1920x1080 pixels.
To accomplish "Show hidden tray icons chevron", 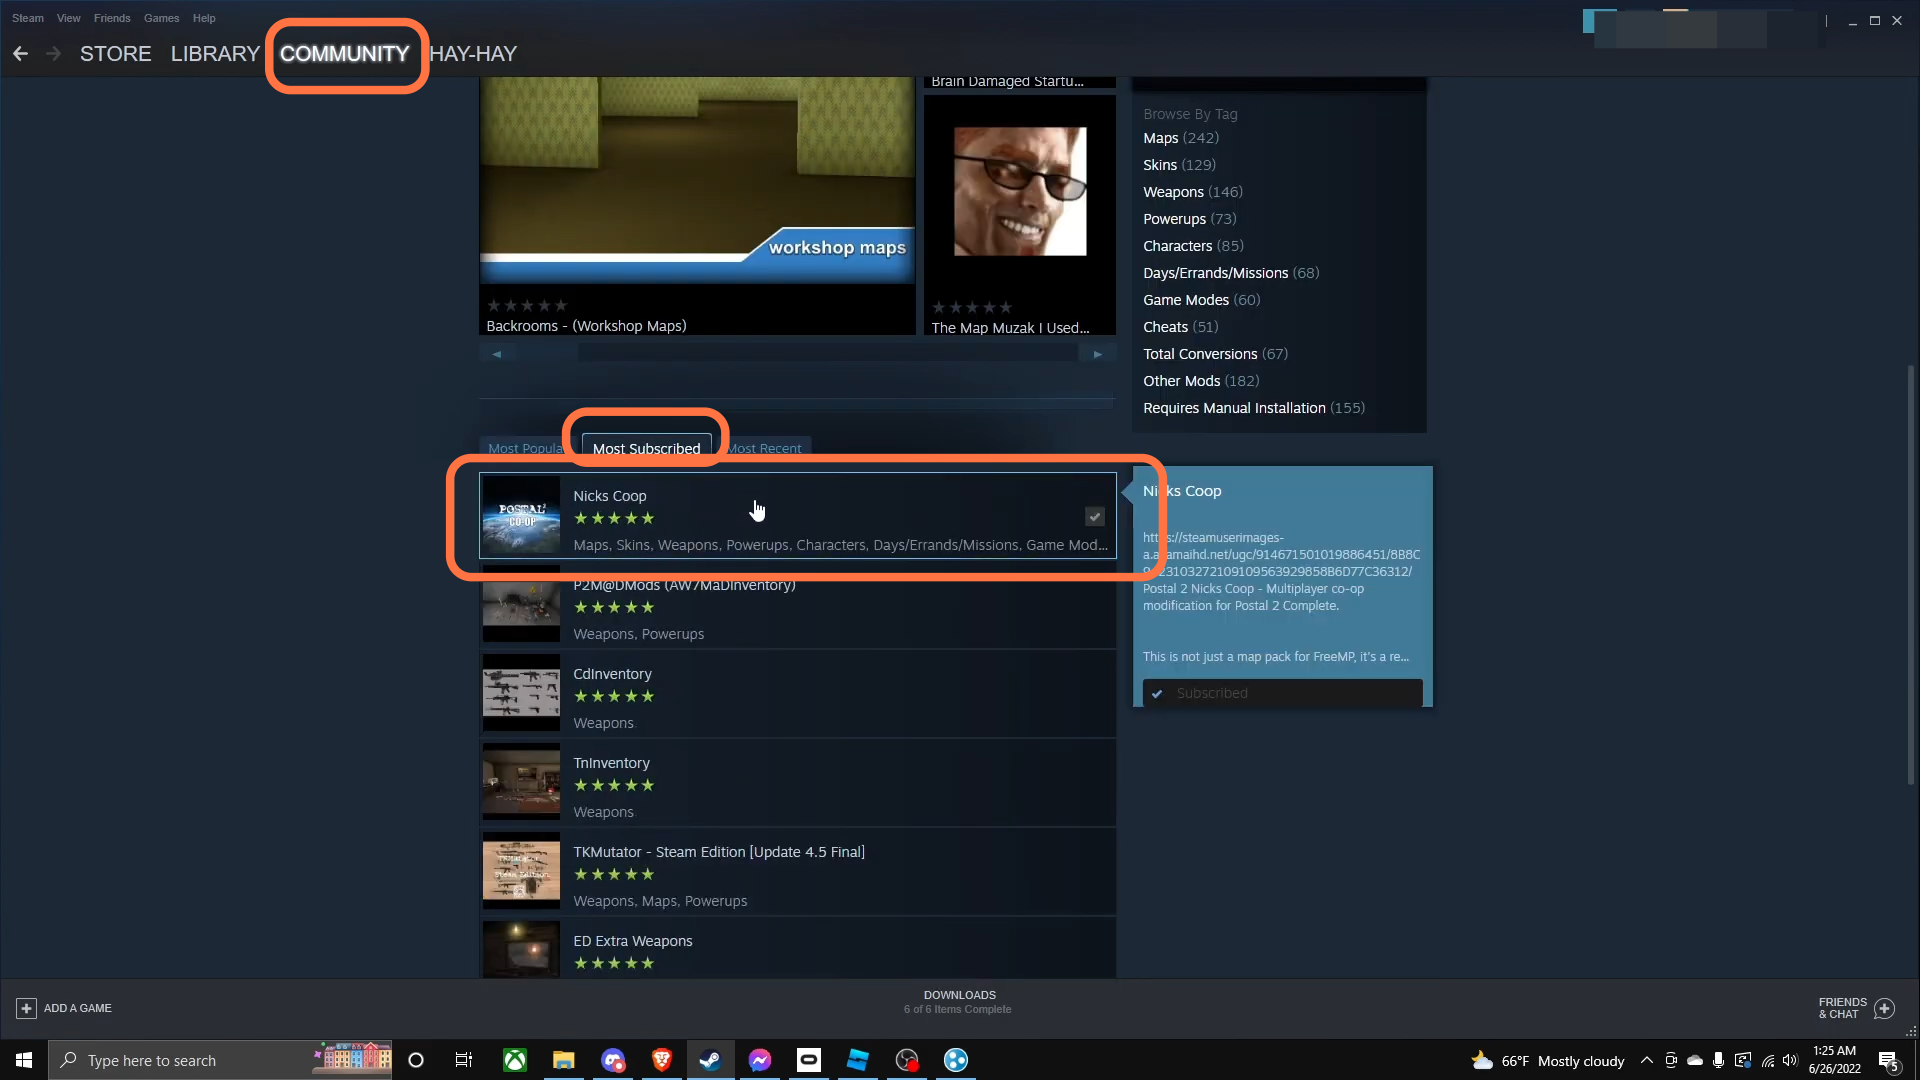I will tap(1646, 1061).
